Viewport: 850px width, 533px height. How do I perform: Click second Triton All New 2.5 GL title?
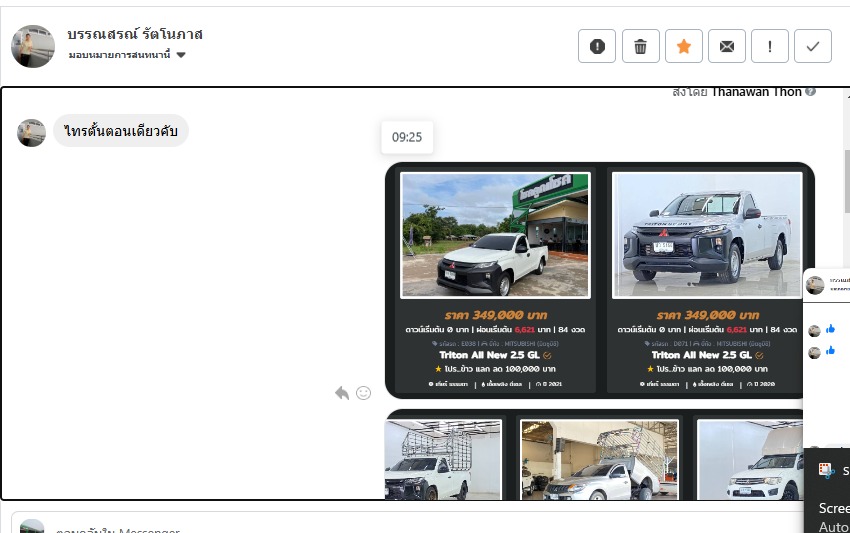[x=701, y=355]
